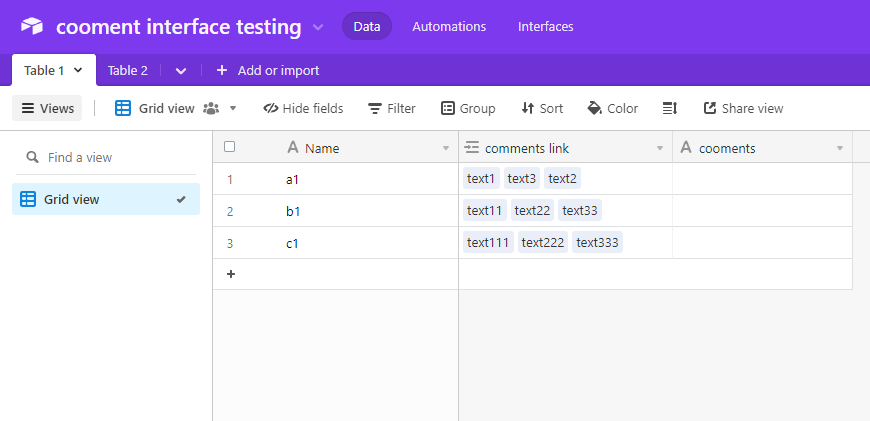Open the comments link column dropdown
This screenshot has height=421, width=870.
tap(660, 148)
